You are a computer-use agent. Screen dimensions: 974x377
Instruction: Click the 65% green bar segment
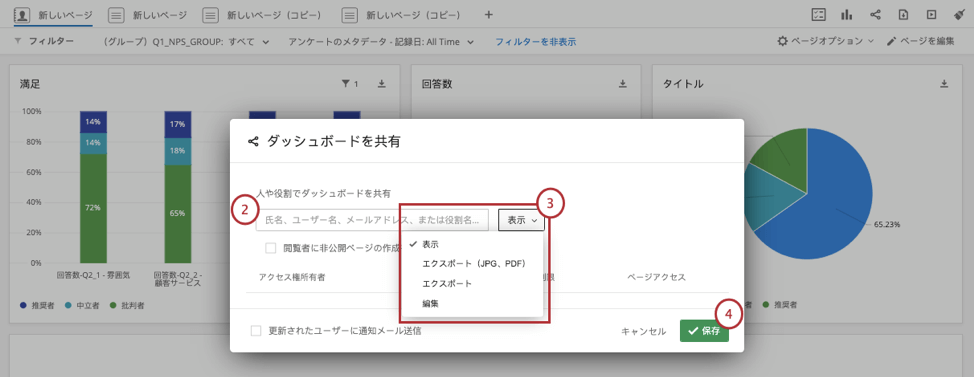pos(178,214)
